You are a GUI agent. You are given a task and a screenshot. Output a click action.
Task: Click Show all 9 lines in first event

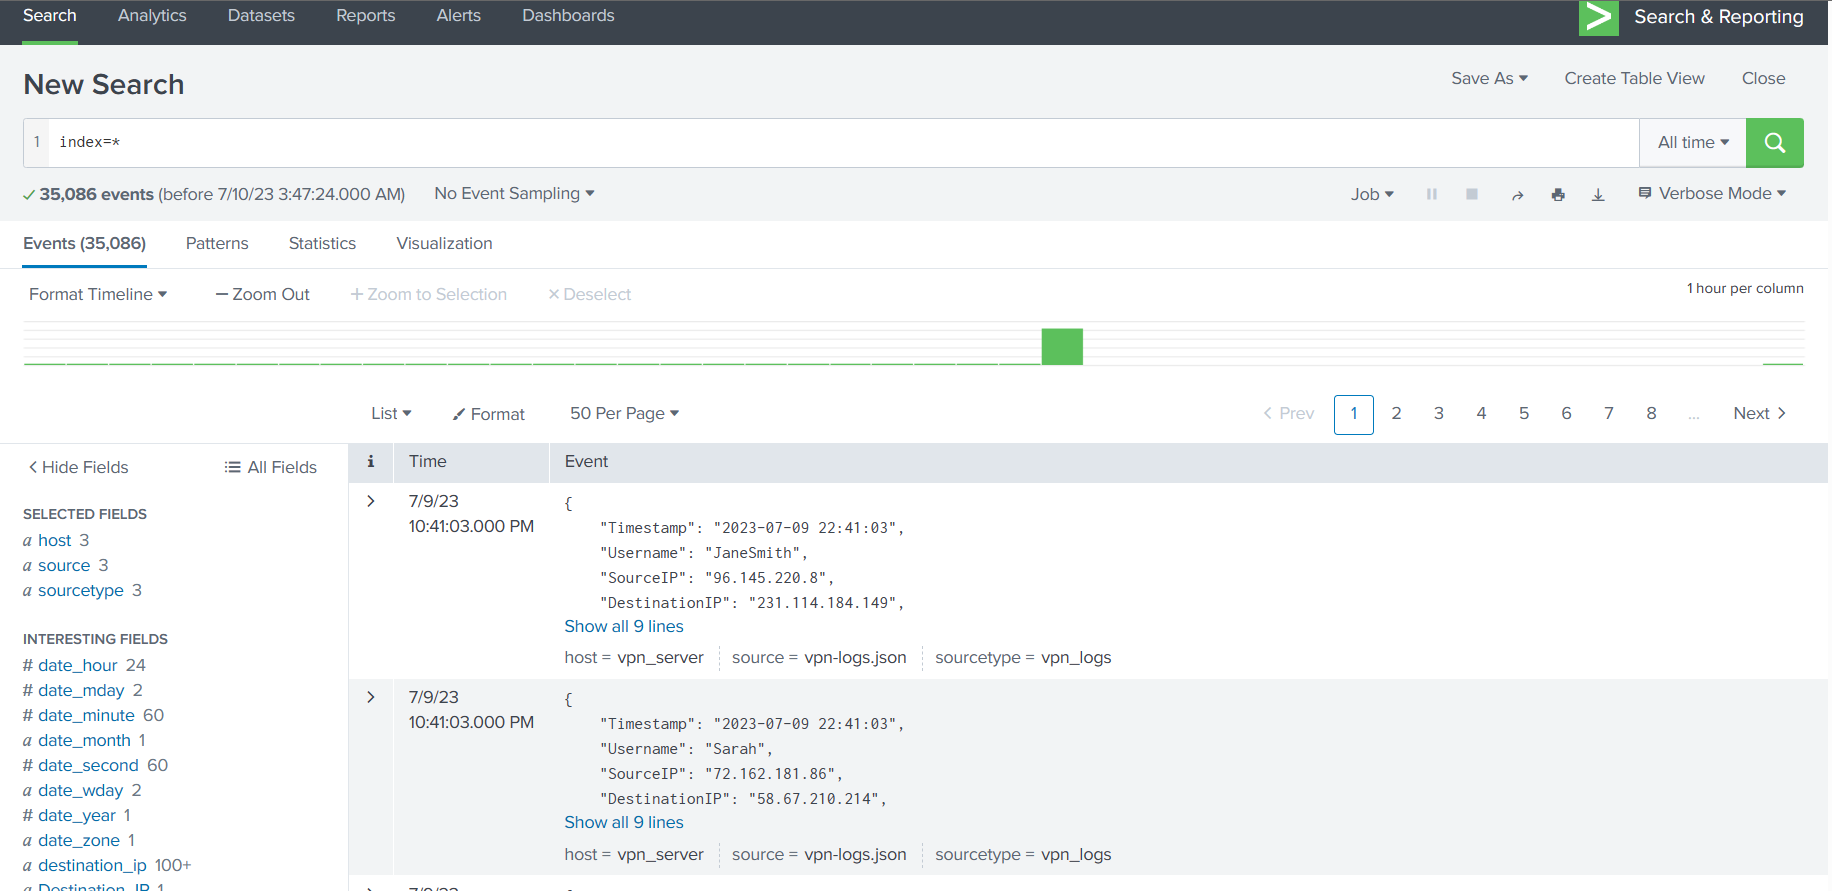[x=624, y=627]
